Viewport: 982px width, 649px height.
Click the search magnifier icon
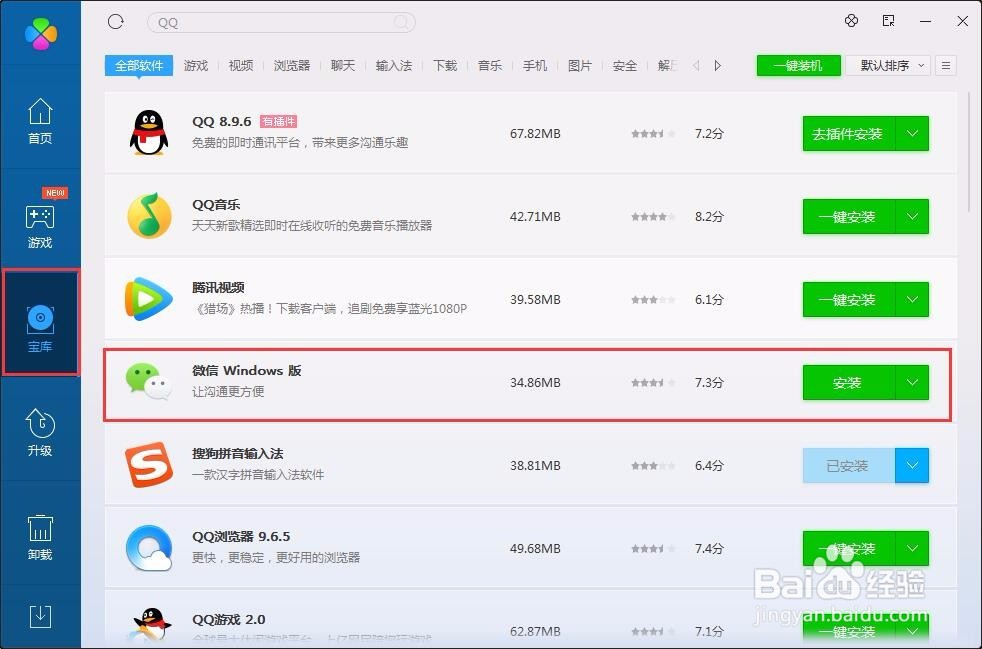(x=401, y=23)
